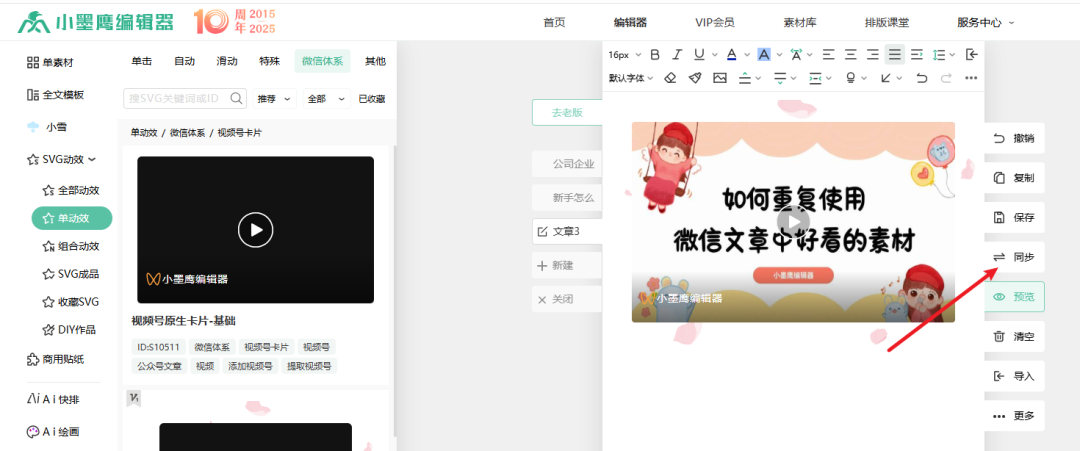The height and width of the screenshot is (451, 1080).
Task: Toggle underline formatting
Action: point(699,54)
